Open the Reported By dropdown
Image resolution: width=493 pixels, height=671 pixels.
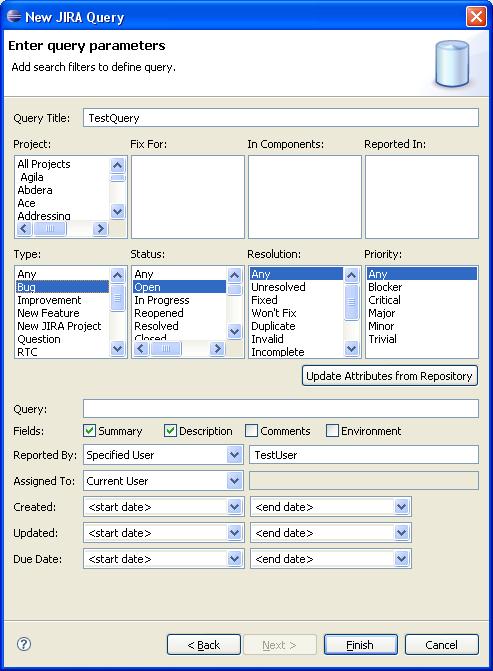point(234,454)
